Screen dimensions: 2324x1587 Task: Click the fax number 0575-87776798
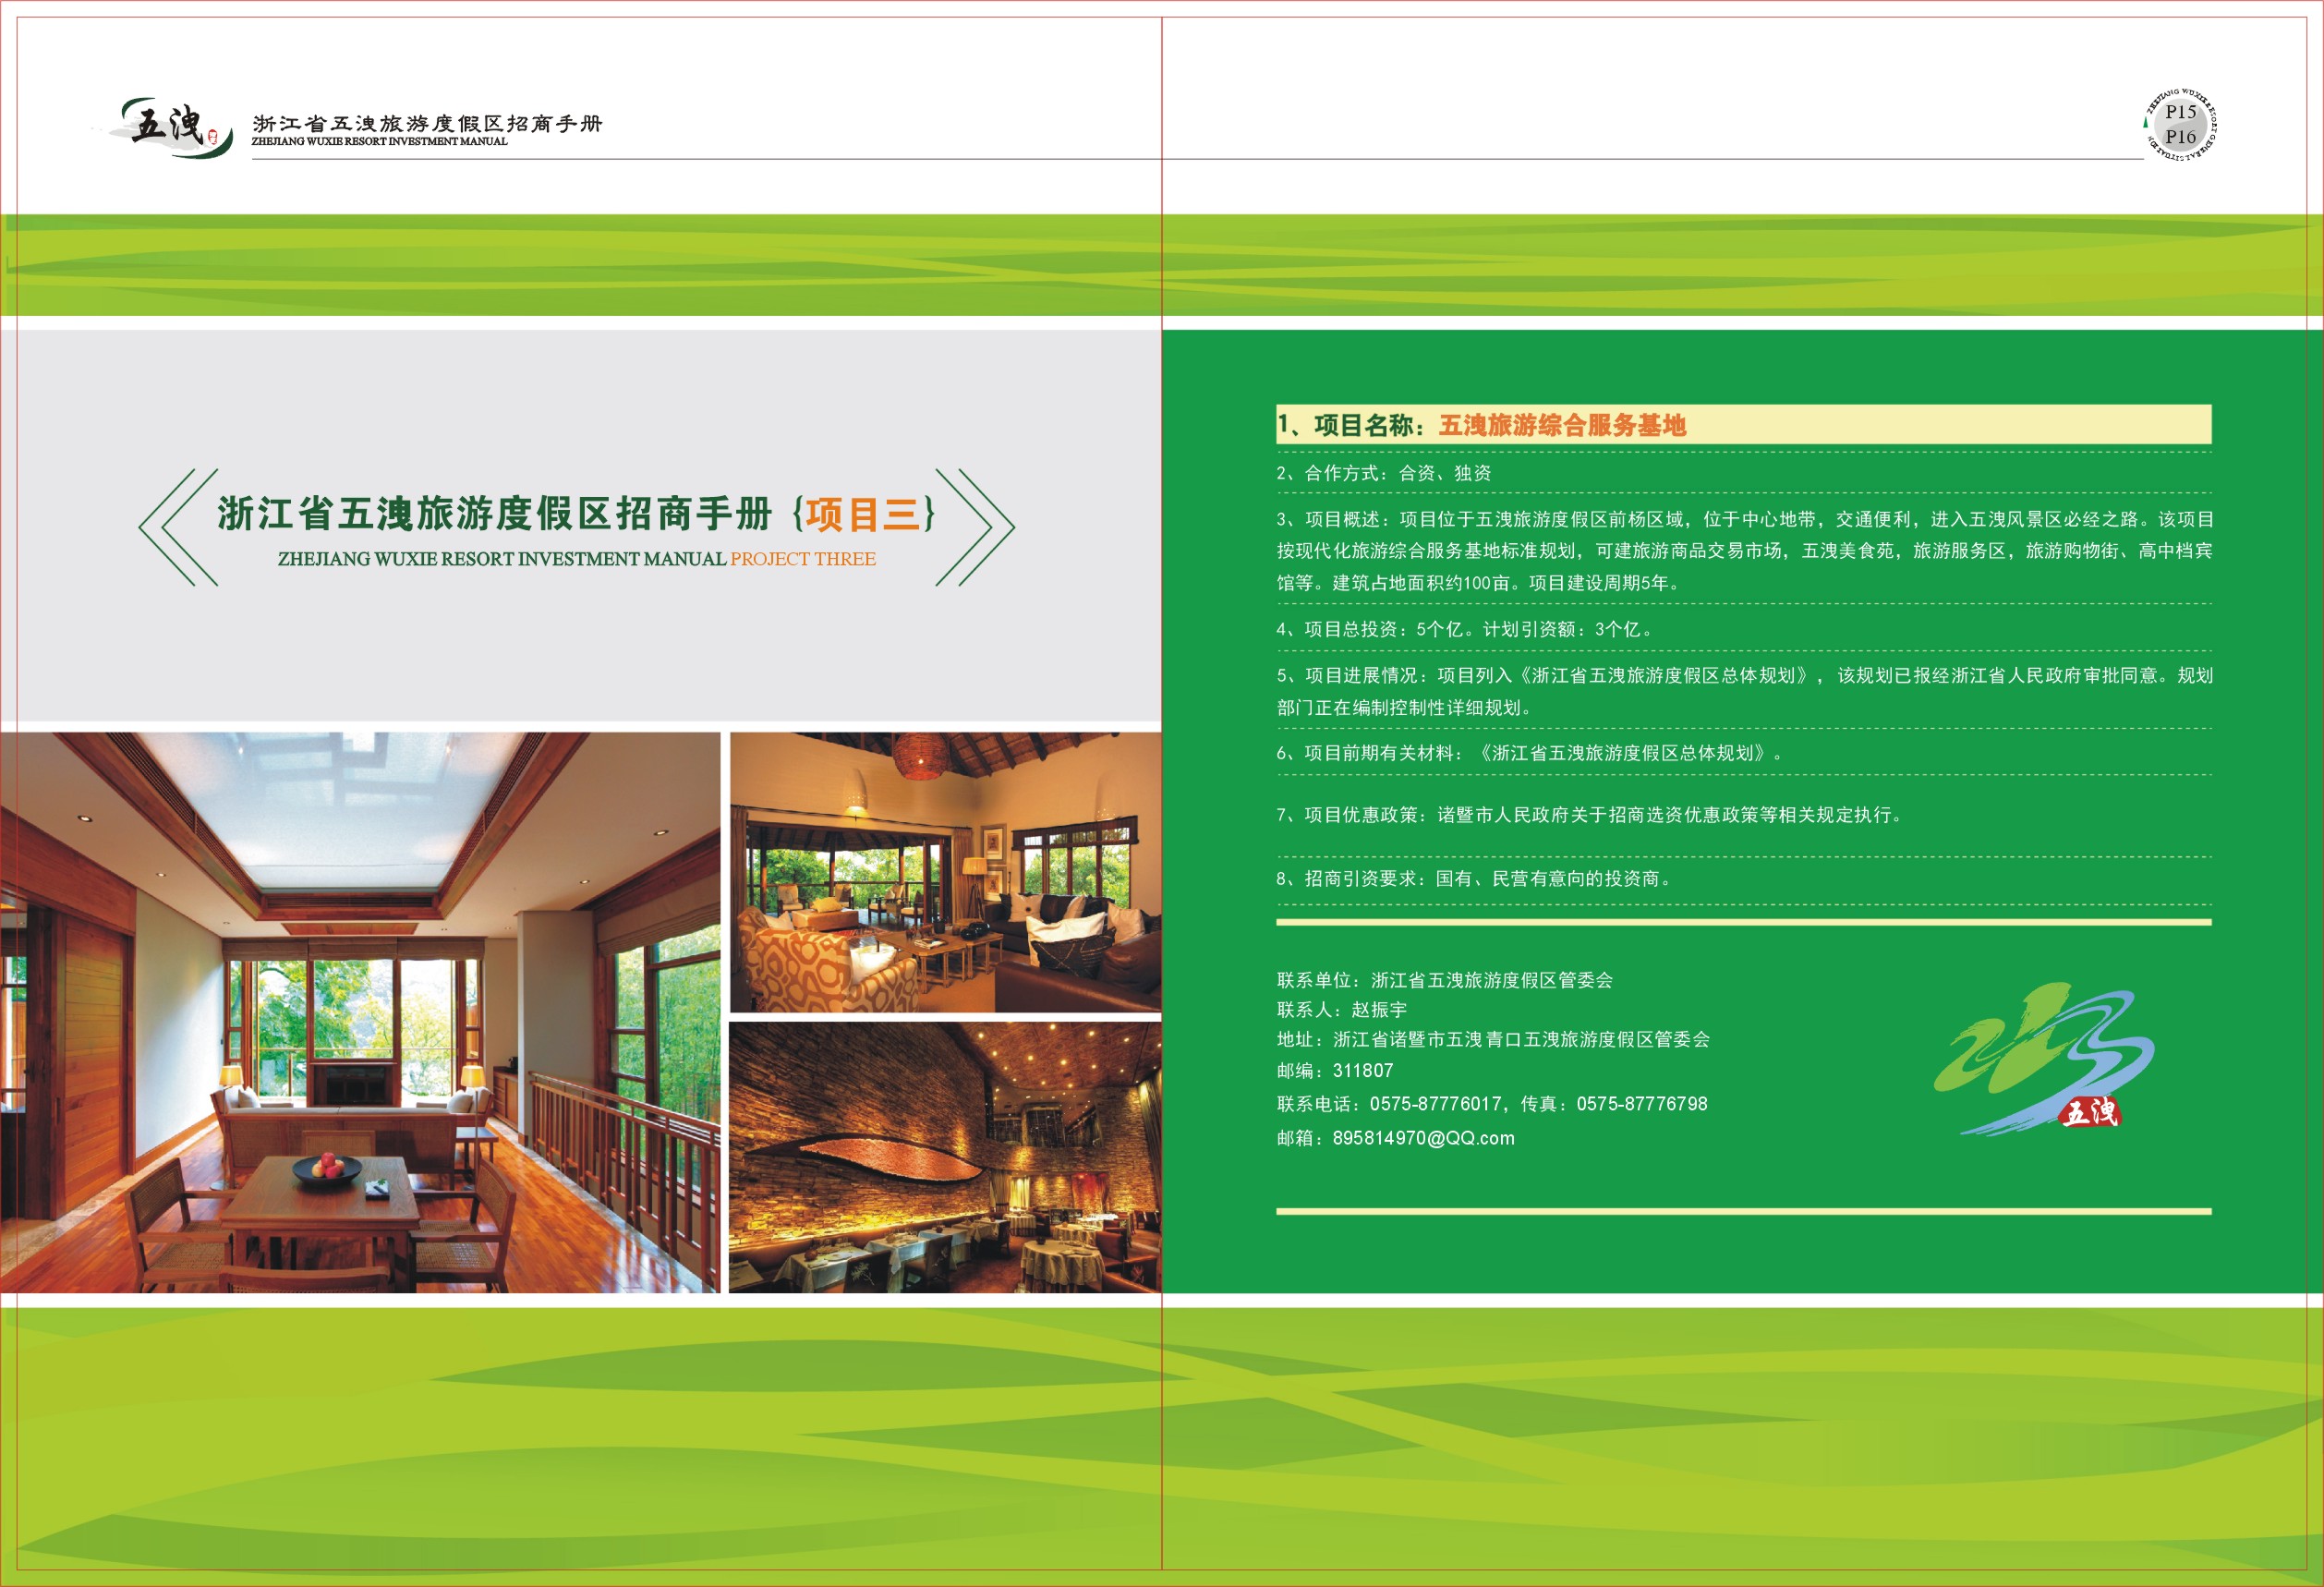point(1642,1104)
